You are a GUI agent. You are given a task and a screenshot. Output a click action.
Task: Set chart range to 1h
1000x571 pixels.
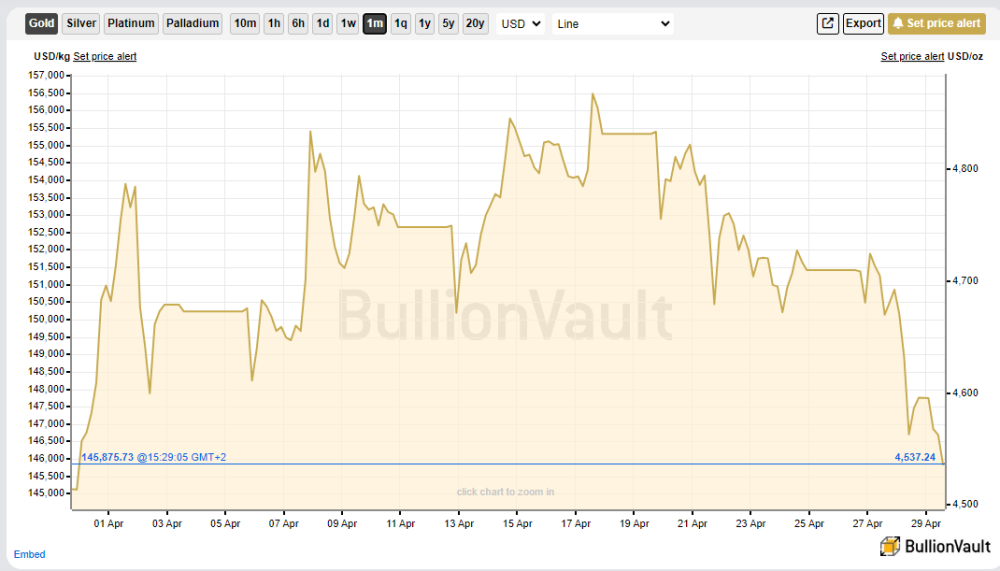(274, 24)
